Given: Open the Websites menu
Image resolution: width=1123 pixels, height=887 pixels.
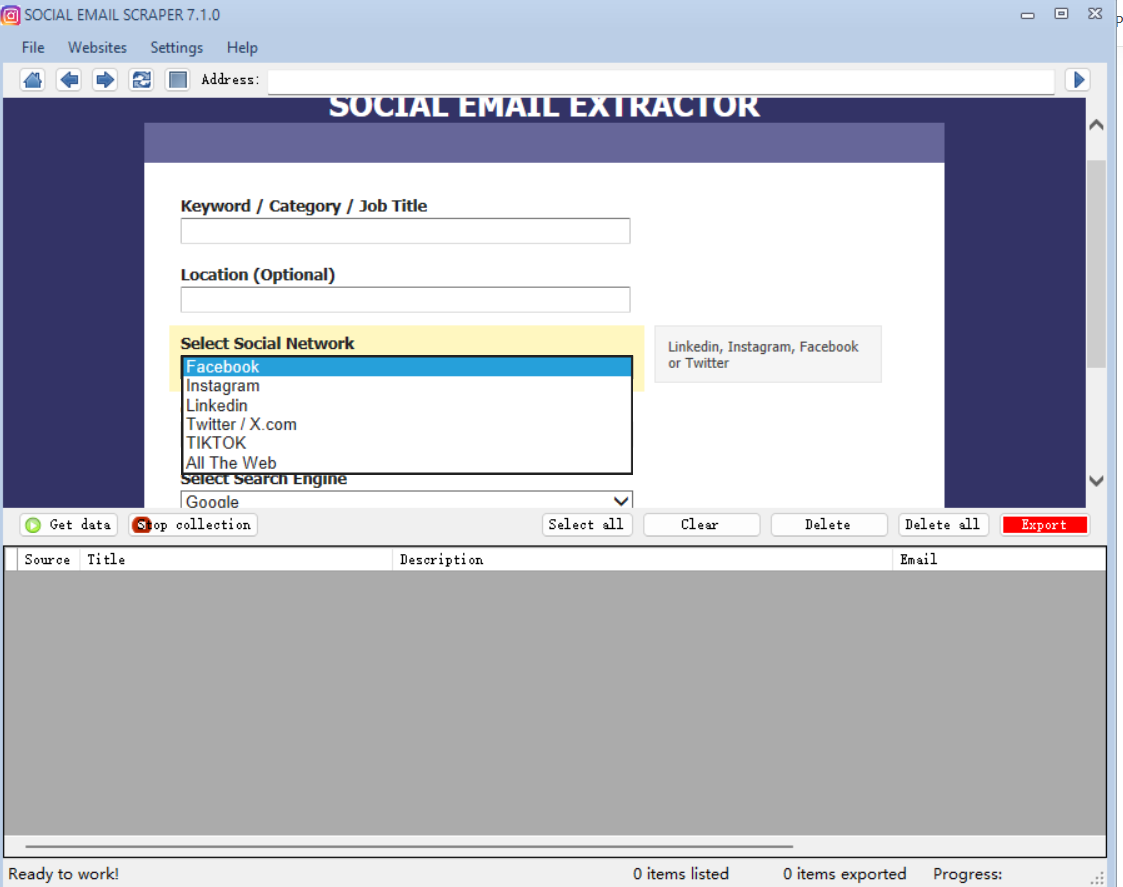Looking at the screenshot, I should click(x=97, y=47).
